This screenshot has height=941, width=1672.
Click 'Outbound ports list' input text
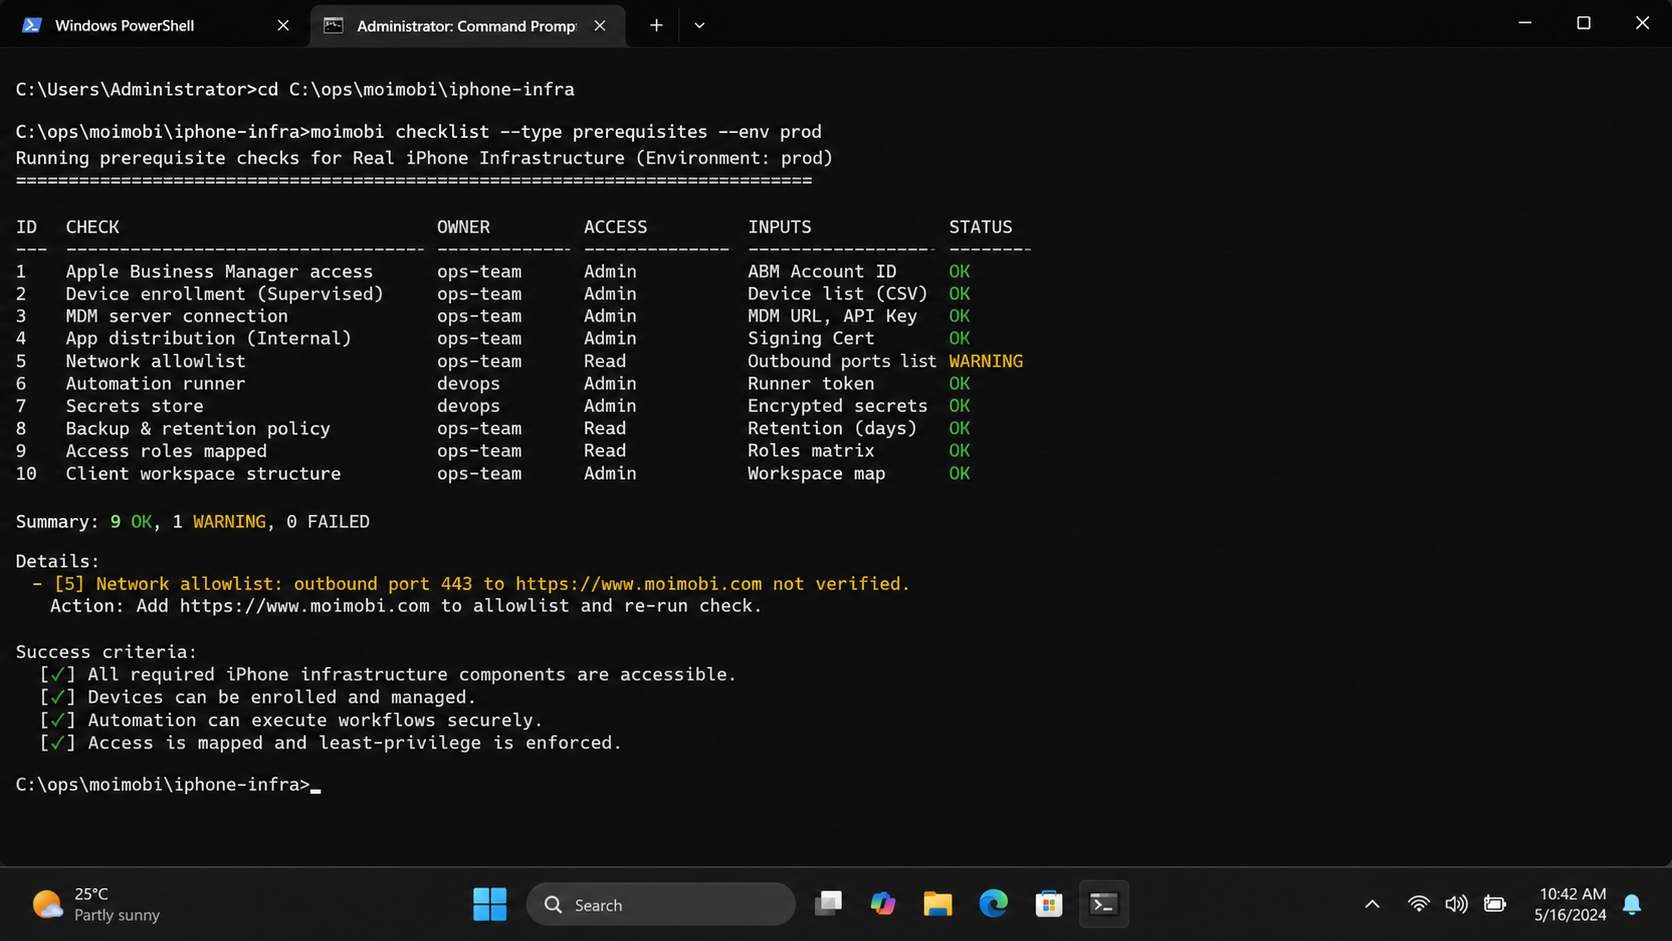coord(842,361)
